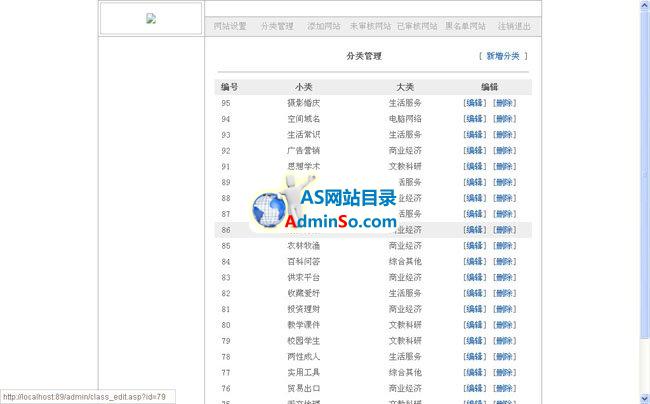Click 编辑 link in row 89
This screenshot has height=404, width=650.
point(475,182)
